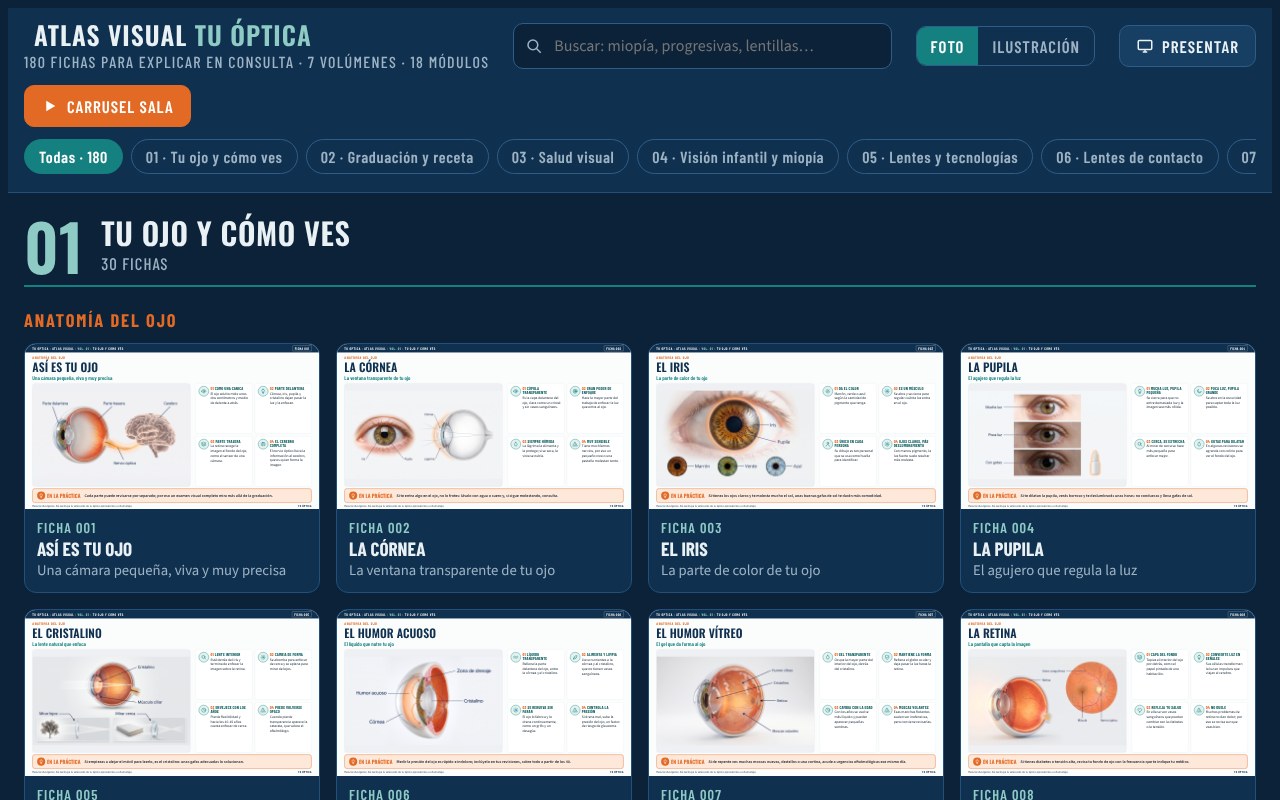Click the 'TU OJO Y CÓMO VES' section heading

pos(226,234)
